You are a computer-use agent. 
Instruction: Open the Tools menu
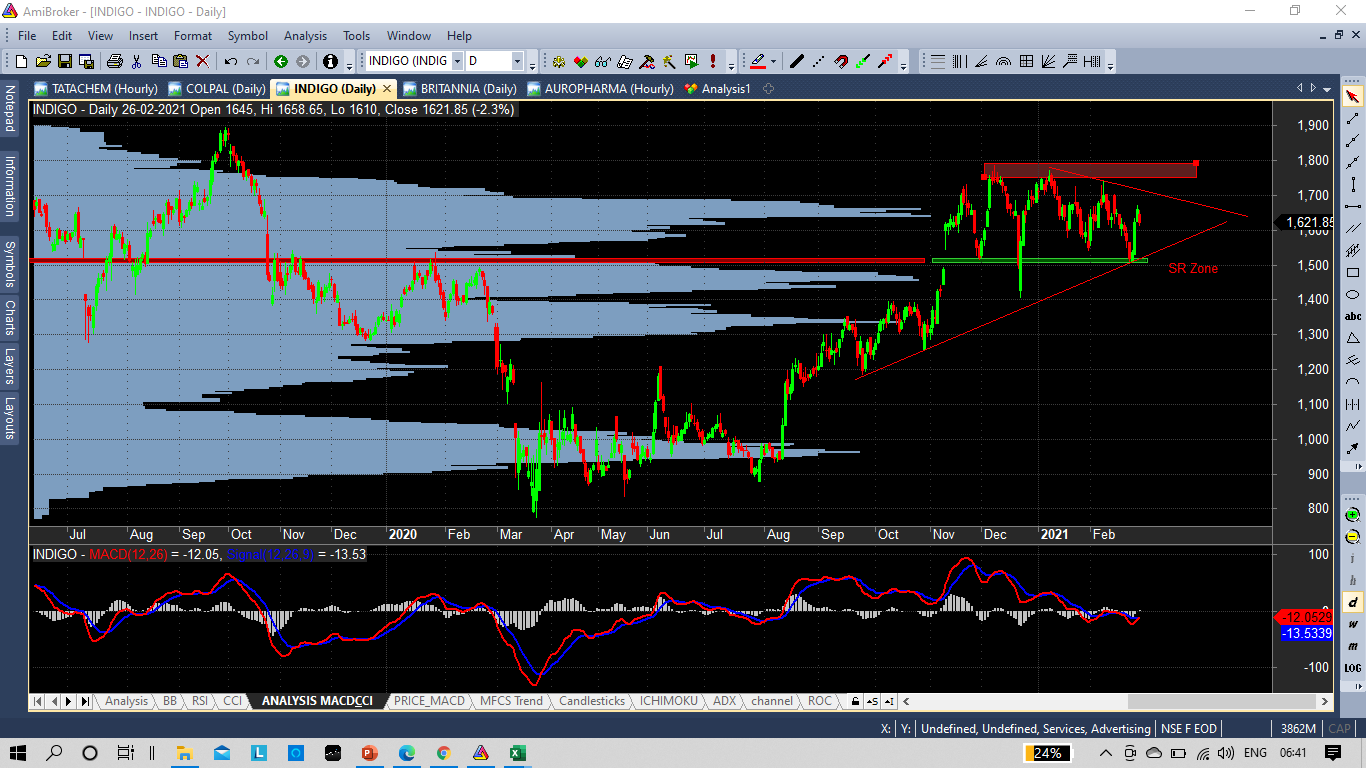[x=357, y=35]
